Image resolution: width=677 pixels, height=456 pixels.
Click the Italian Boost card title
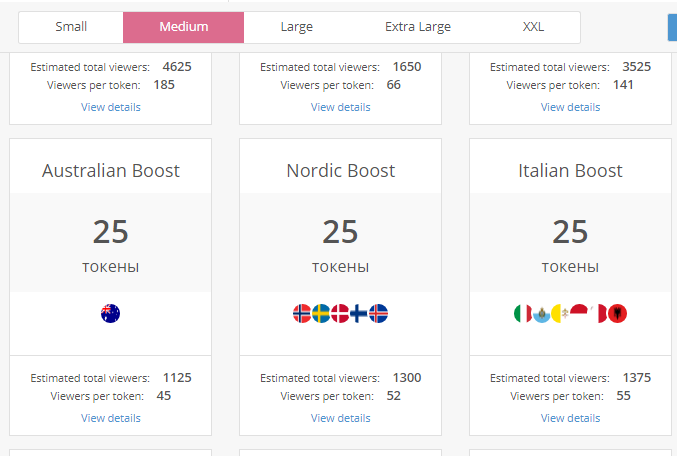(570, 171)
